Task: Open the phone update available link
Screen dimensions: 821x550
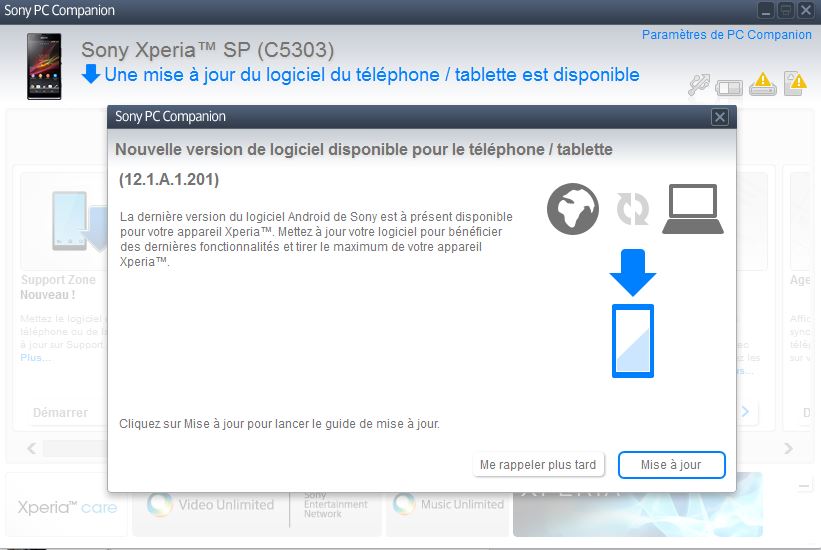Action: coord(372,75)
